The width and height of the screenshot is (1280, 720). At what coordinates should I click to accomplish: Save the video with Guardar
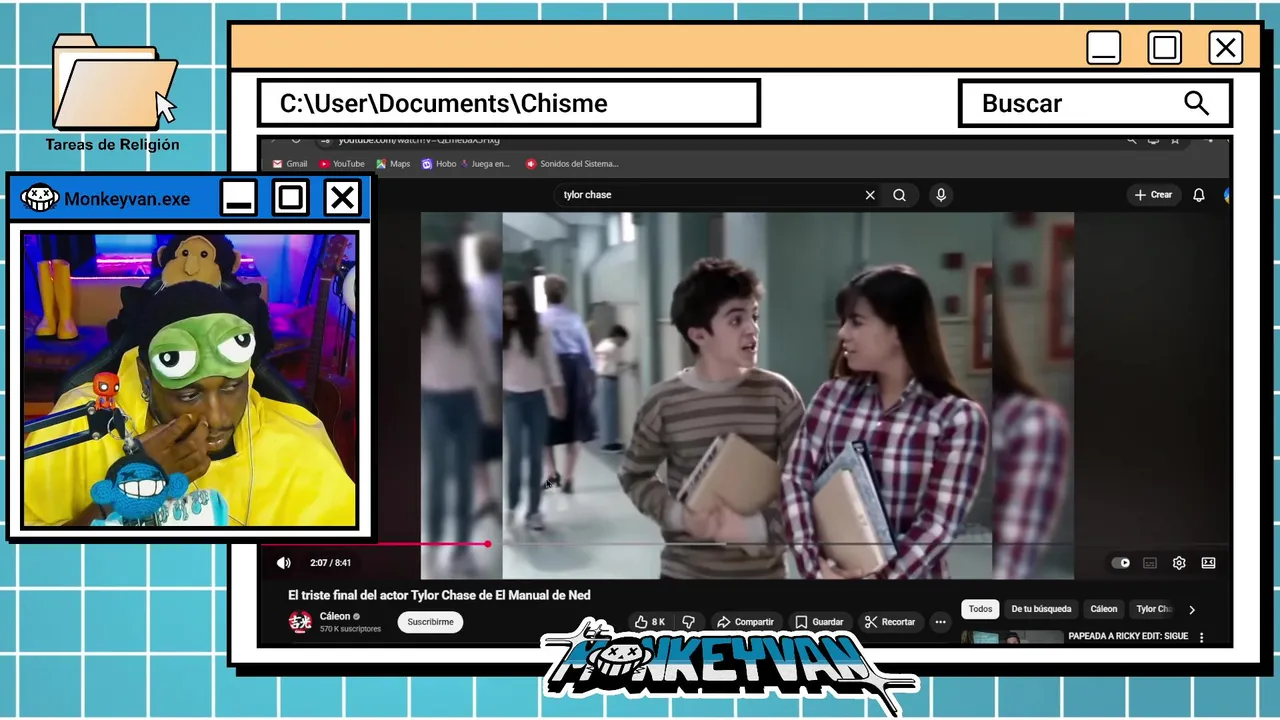click(x=819, y=622)
